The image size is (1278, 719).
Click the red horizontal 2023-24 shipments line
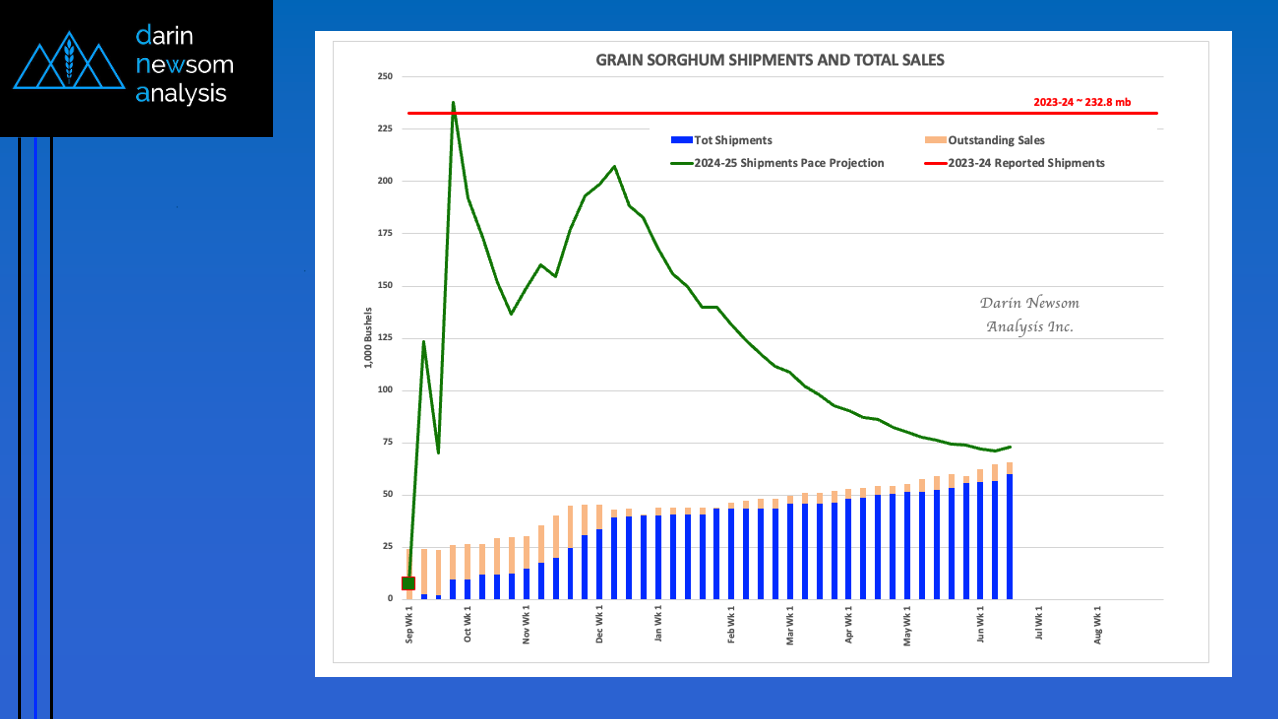tap(782, 113)
